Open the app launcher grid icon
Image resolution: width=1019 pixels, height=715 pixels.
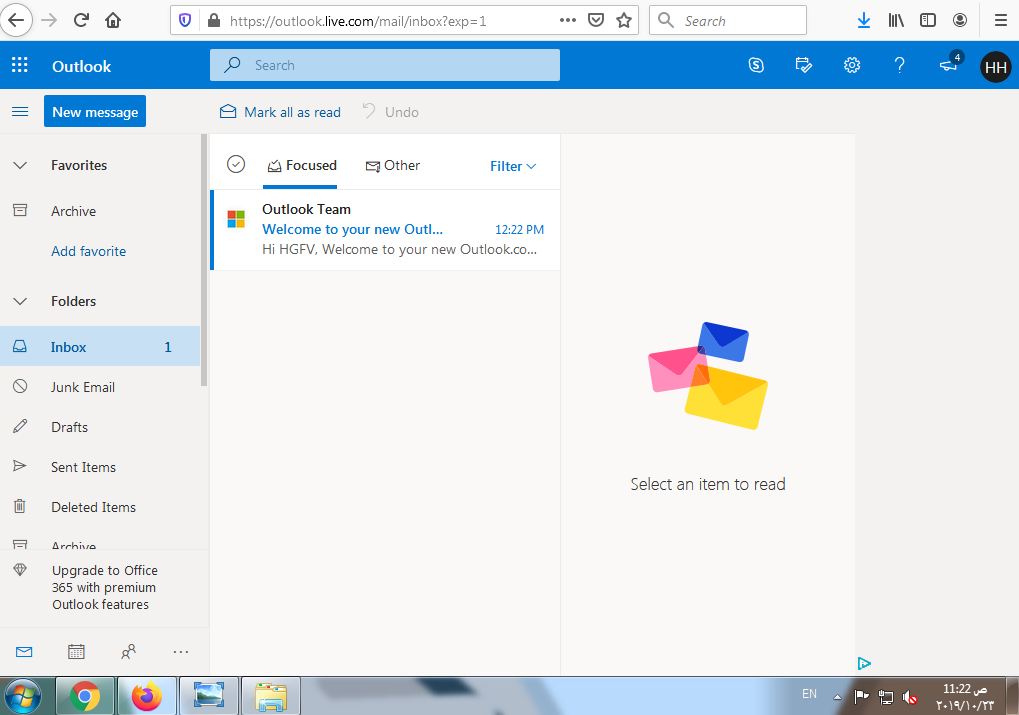[20, 66]
